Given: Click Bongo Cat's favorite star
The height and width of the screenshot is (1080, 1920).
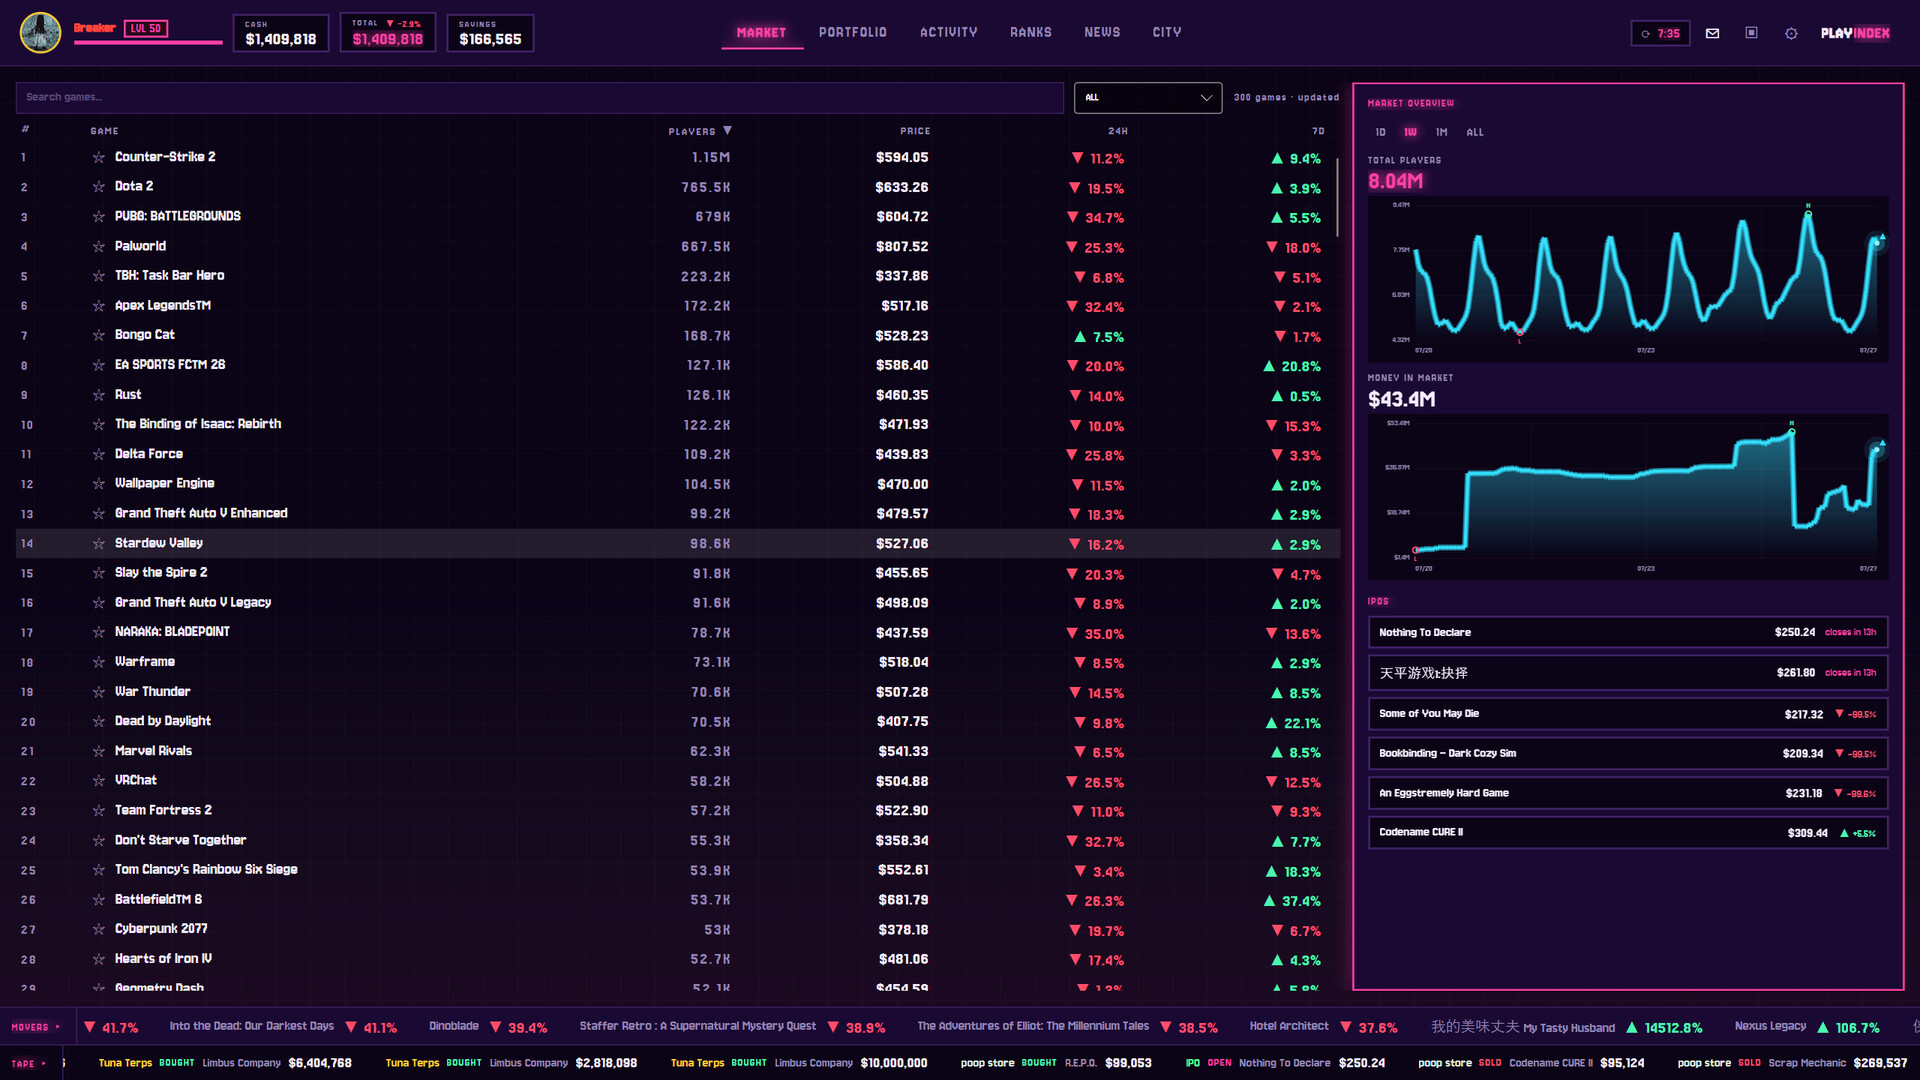Looking at the screenshot, I should point(99,335).
